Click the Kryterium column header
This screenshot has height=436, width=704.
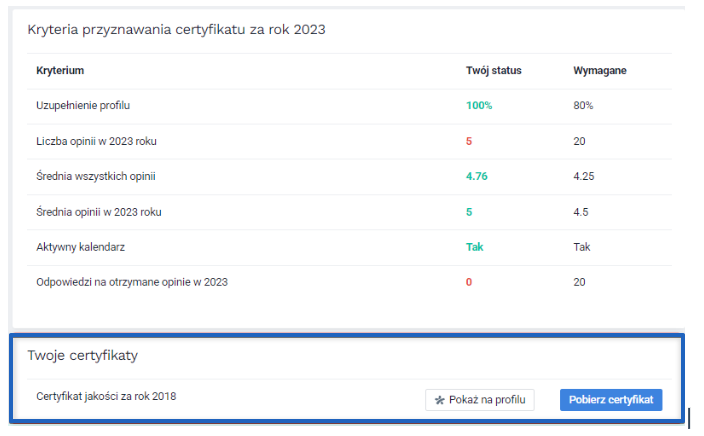[x=59, y=71]
